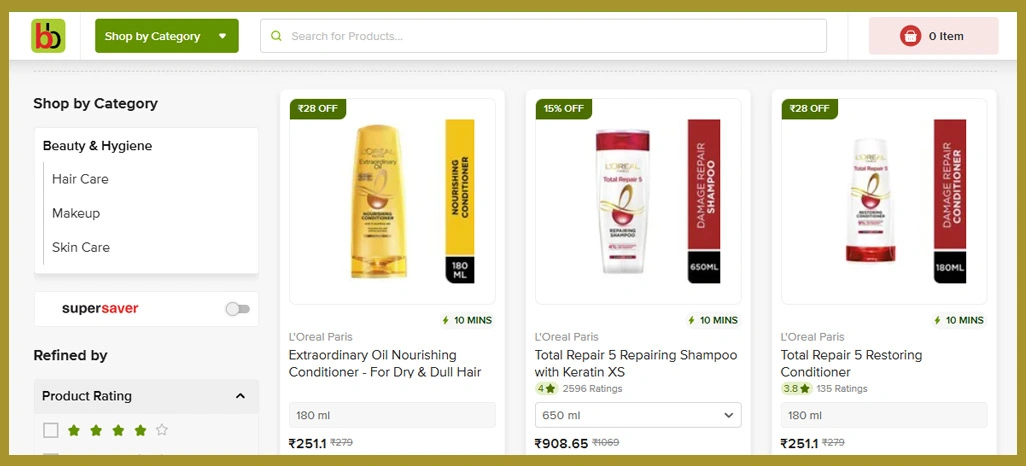Click the bigbasket logo icon

[x=48, y=36]
